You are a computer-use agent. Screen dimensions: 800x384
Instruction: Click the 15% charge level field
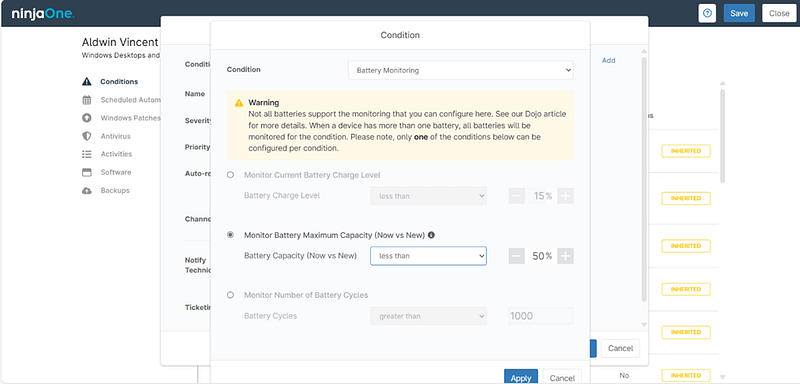pos(541,196)
